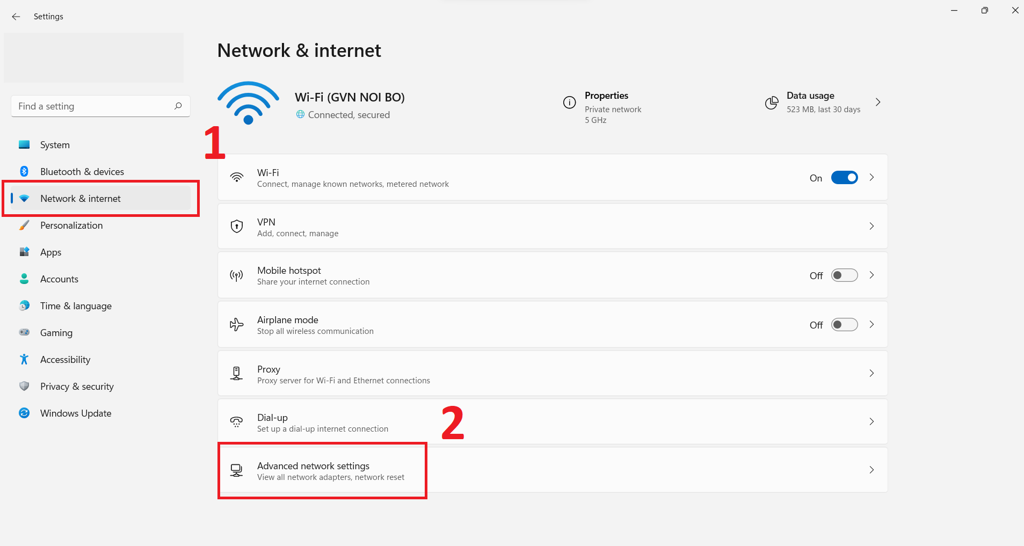The image size is (1024, 546).
Task: Open Wi-Fi details via row chevron
Action: [x=871, y=177]
